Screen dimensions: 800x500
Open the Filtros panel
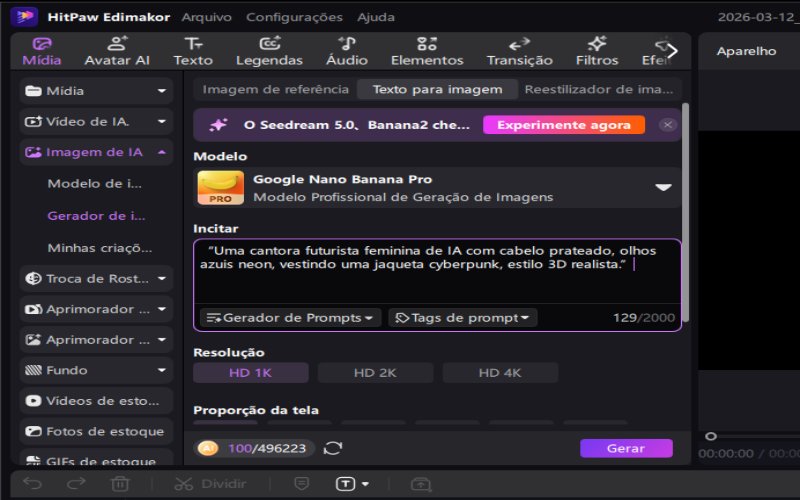(x=597, y=50)
